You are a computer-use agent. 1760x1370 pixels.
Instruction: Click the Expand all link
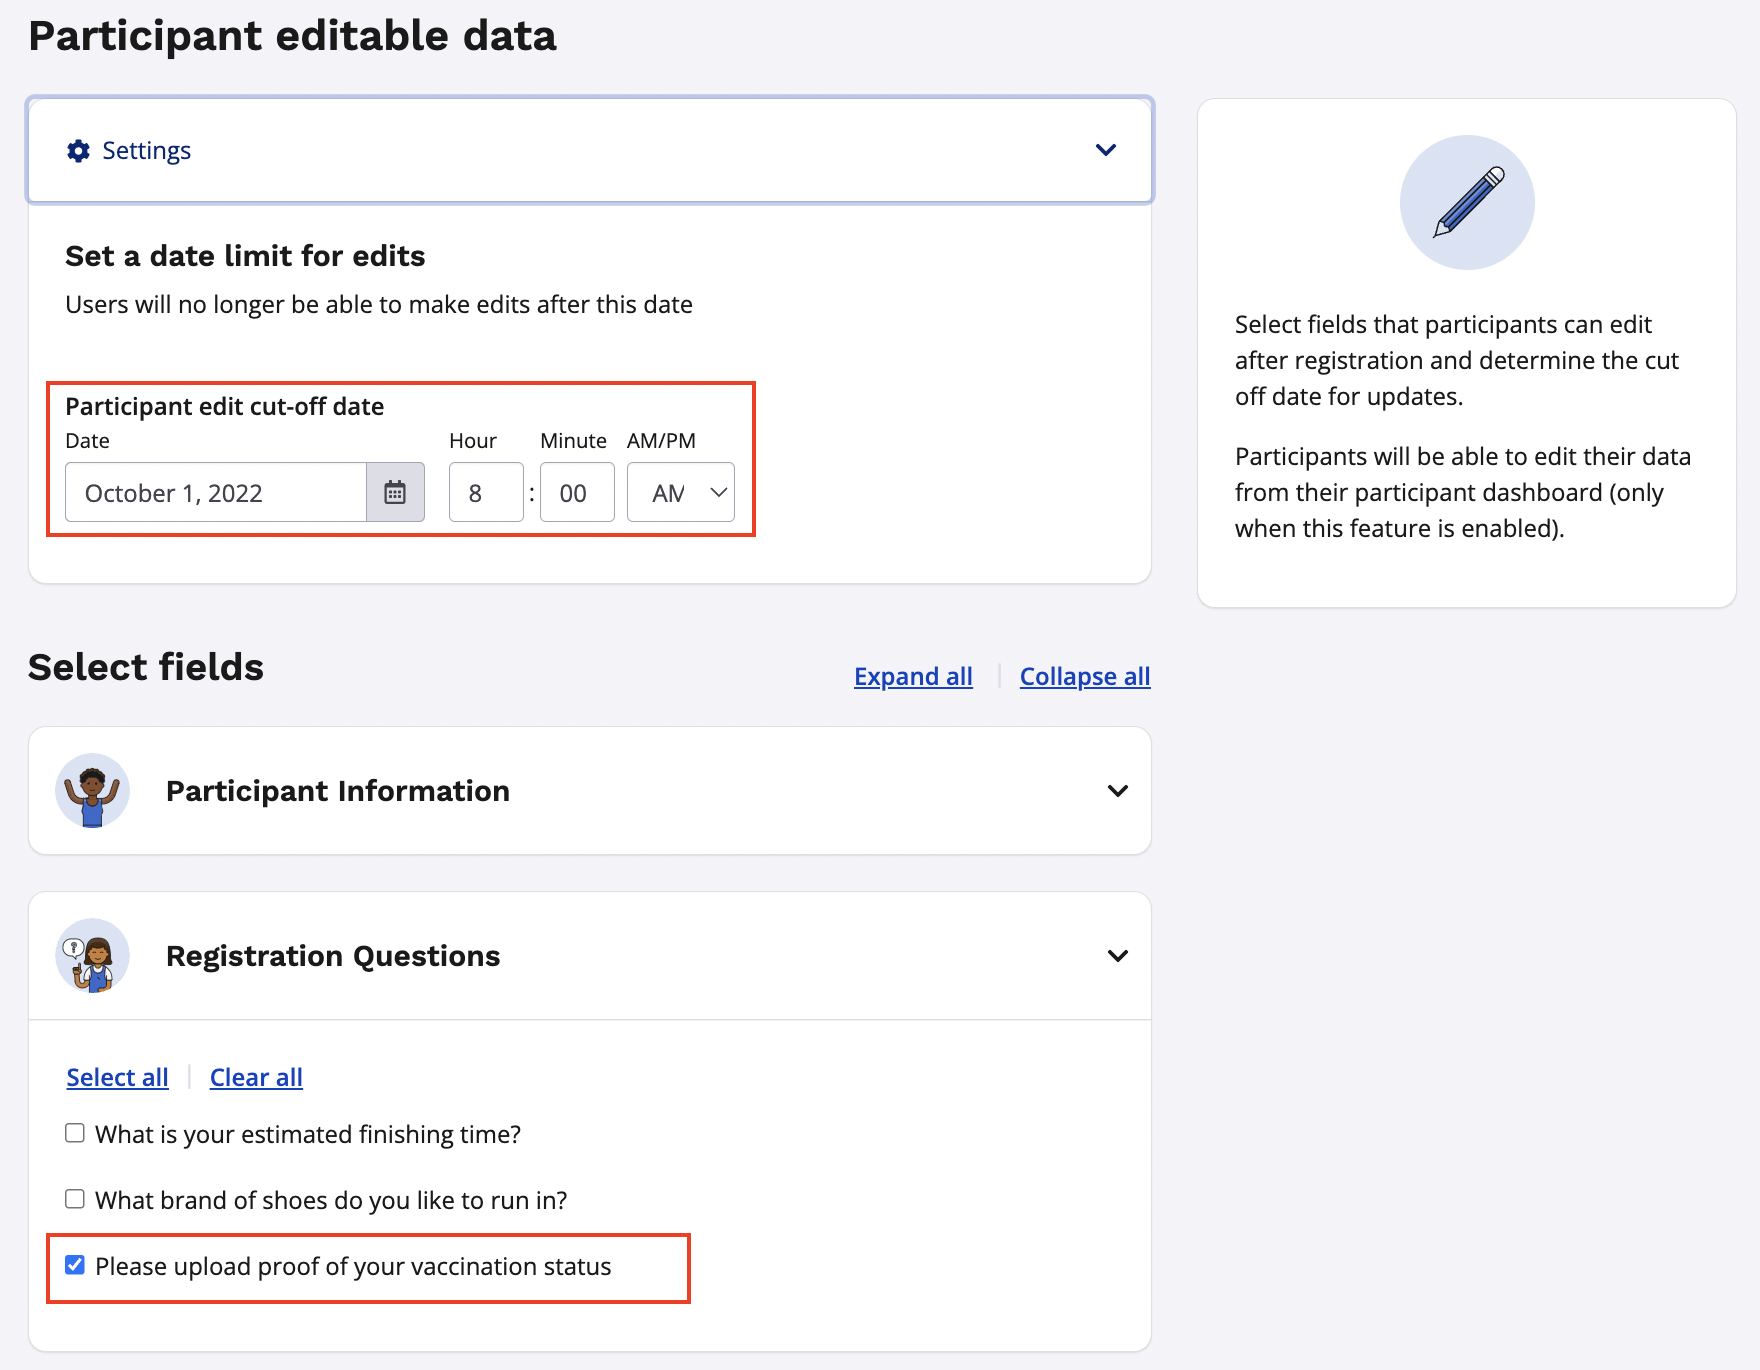pyautogui.click(x=912, y=677)
